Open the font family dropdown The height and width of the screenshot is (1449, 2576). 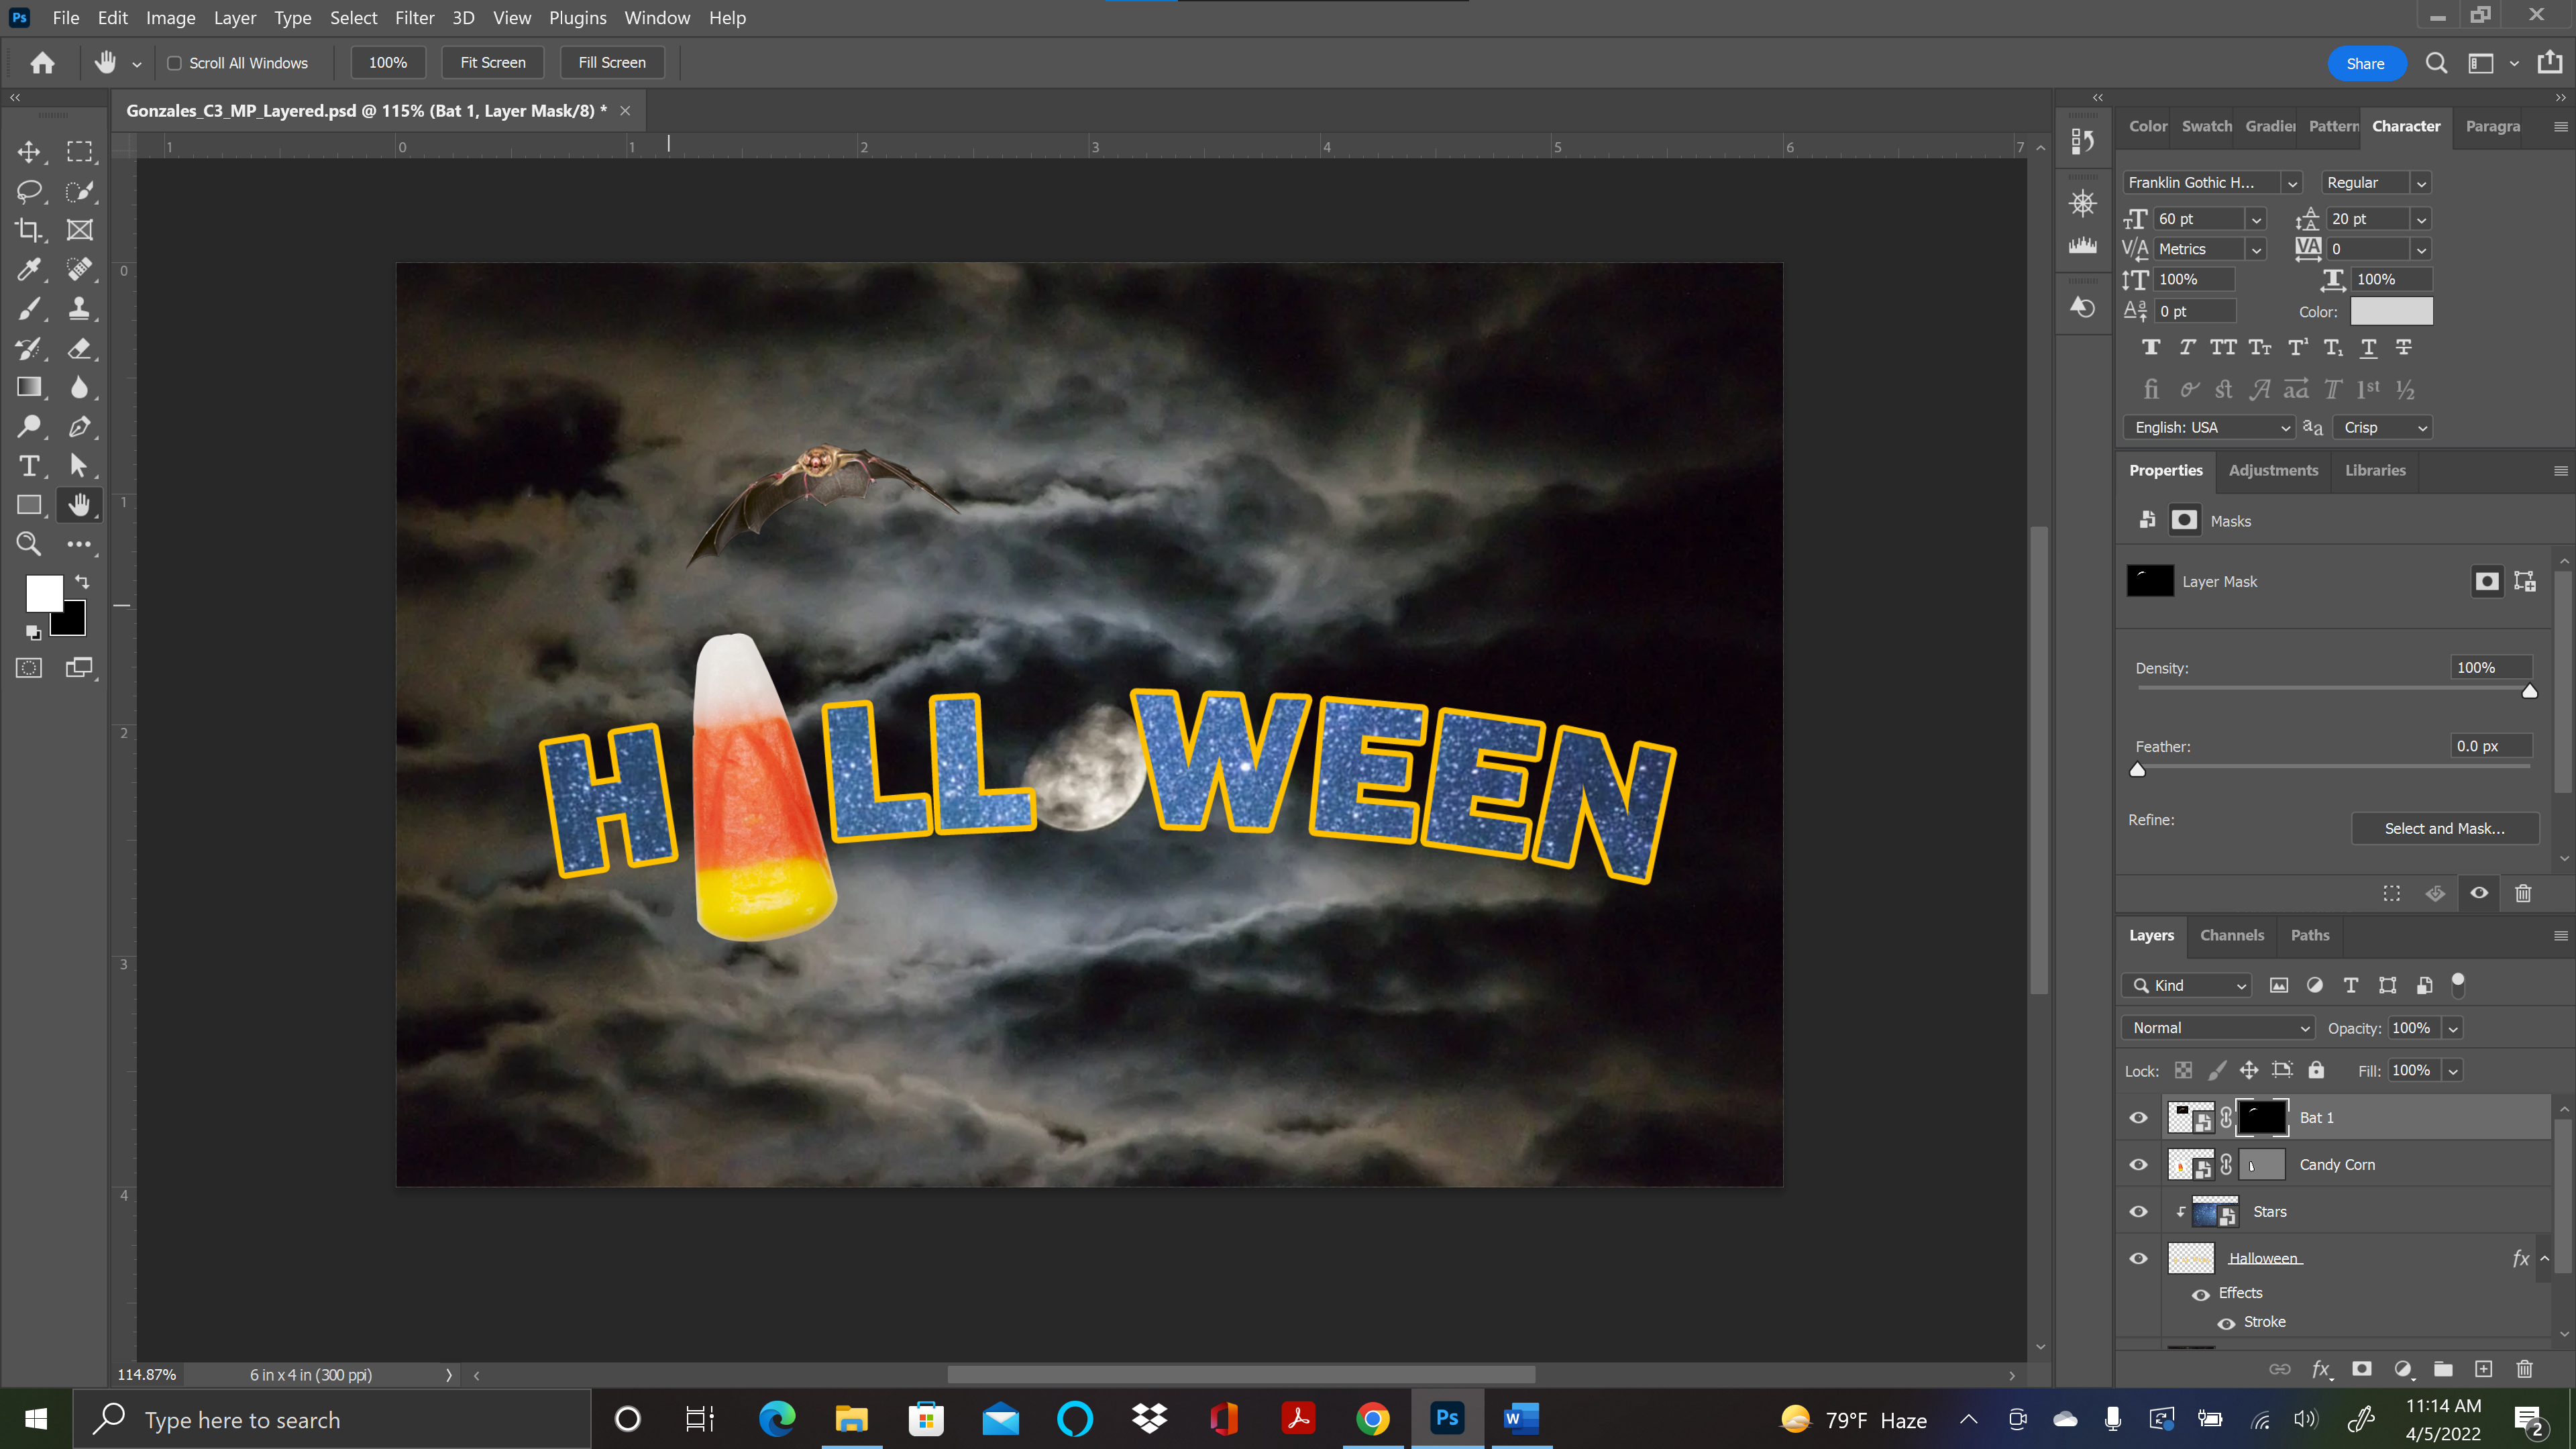(2291, 183)
